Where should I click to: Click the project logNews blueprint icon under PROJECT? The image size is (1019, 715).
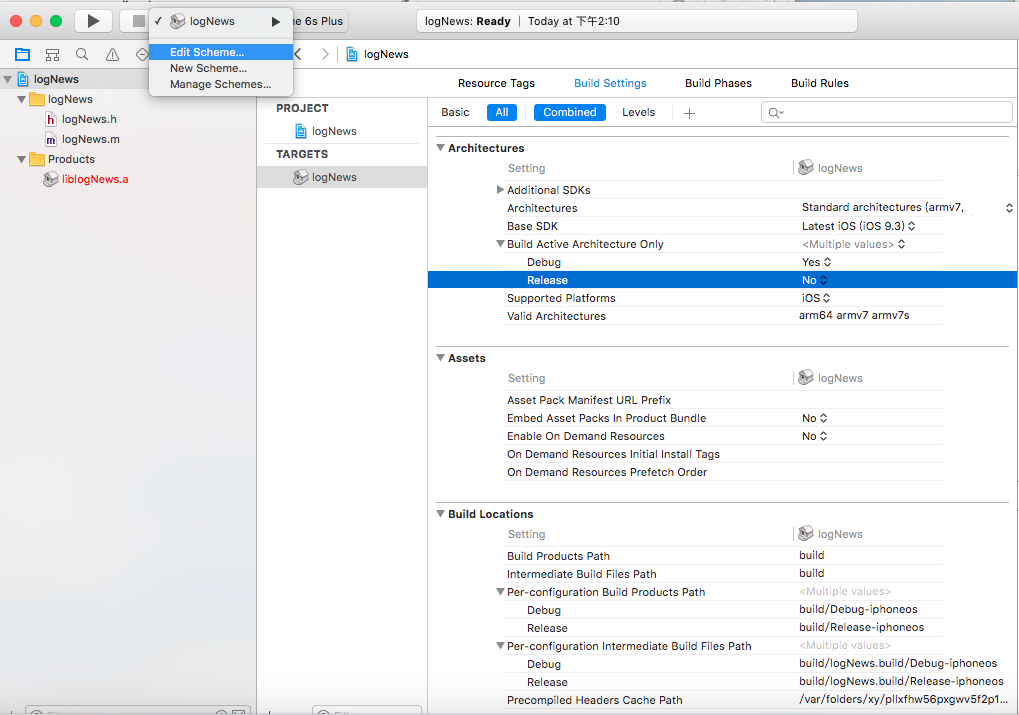pos(301,131)
